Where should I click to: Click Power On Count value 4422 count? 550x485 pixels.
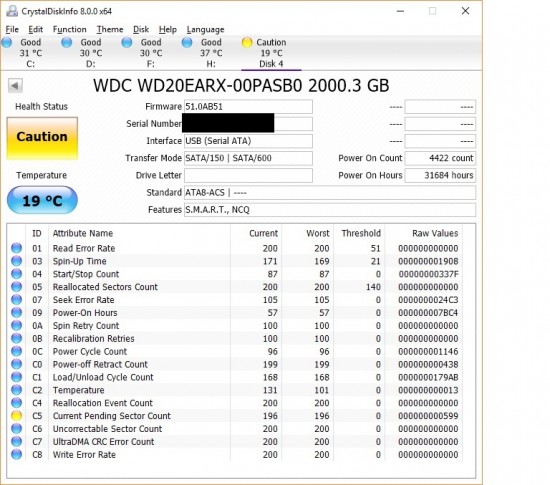click(x=440, y=158)
